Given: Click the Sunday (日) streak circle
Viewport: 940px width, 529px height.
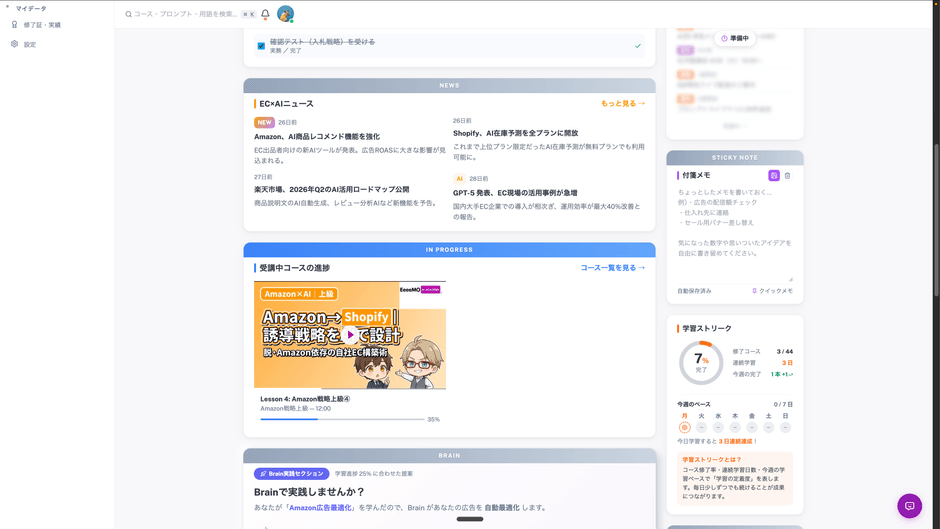Looking at the screenshot, I should tap(785, 428).
